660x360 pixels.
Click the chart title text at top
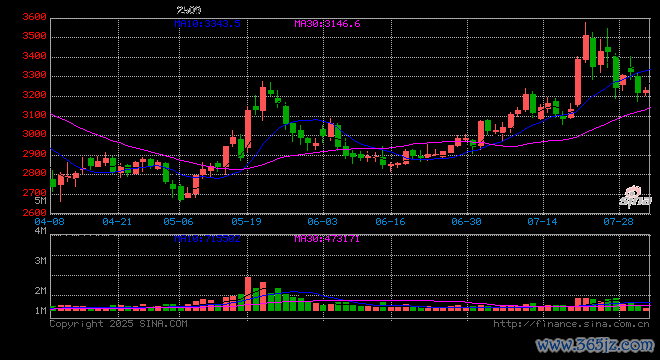tap(189, 9)
